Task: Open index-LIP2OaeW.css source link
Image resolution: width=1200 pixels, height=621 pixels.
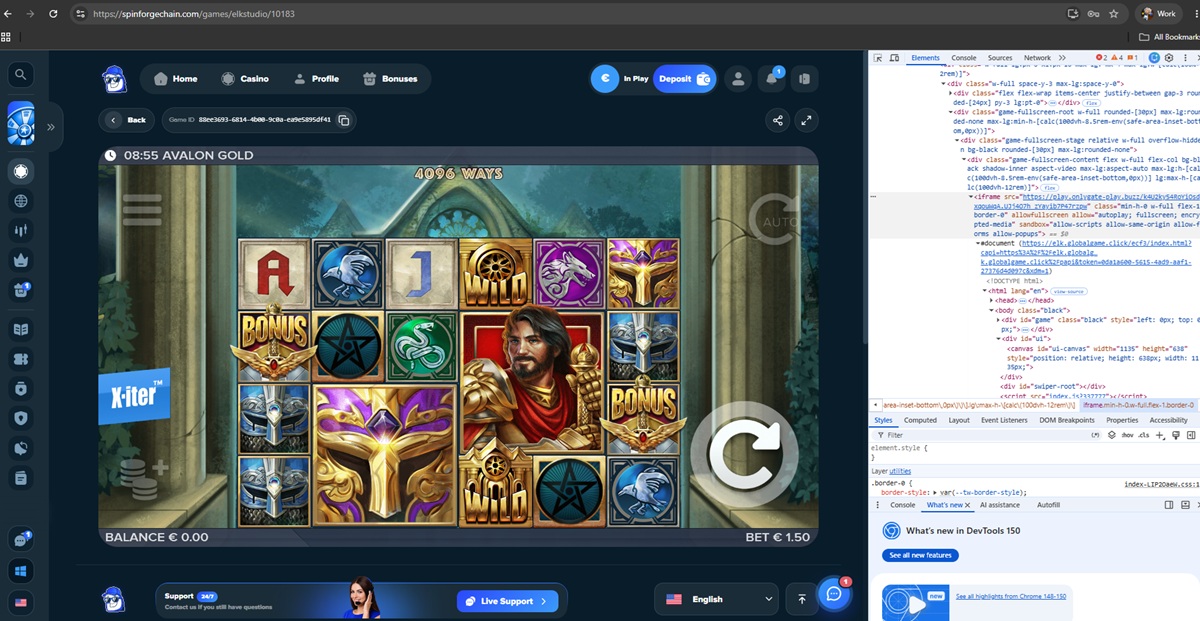Action: pyautogui.click(x=1162, y=484)
